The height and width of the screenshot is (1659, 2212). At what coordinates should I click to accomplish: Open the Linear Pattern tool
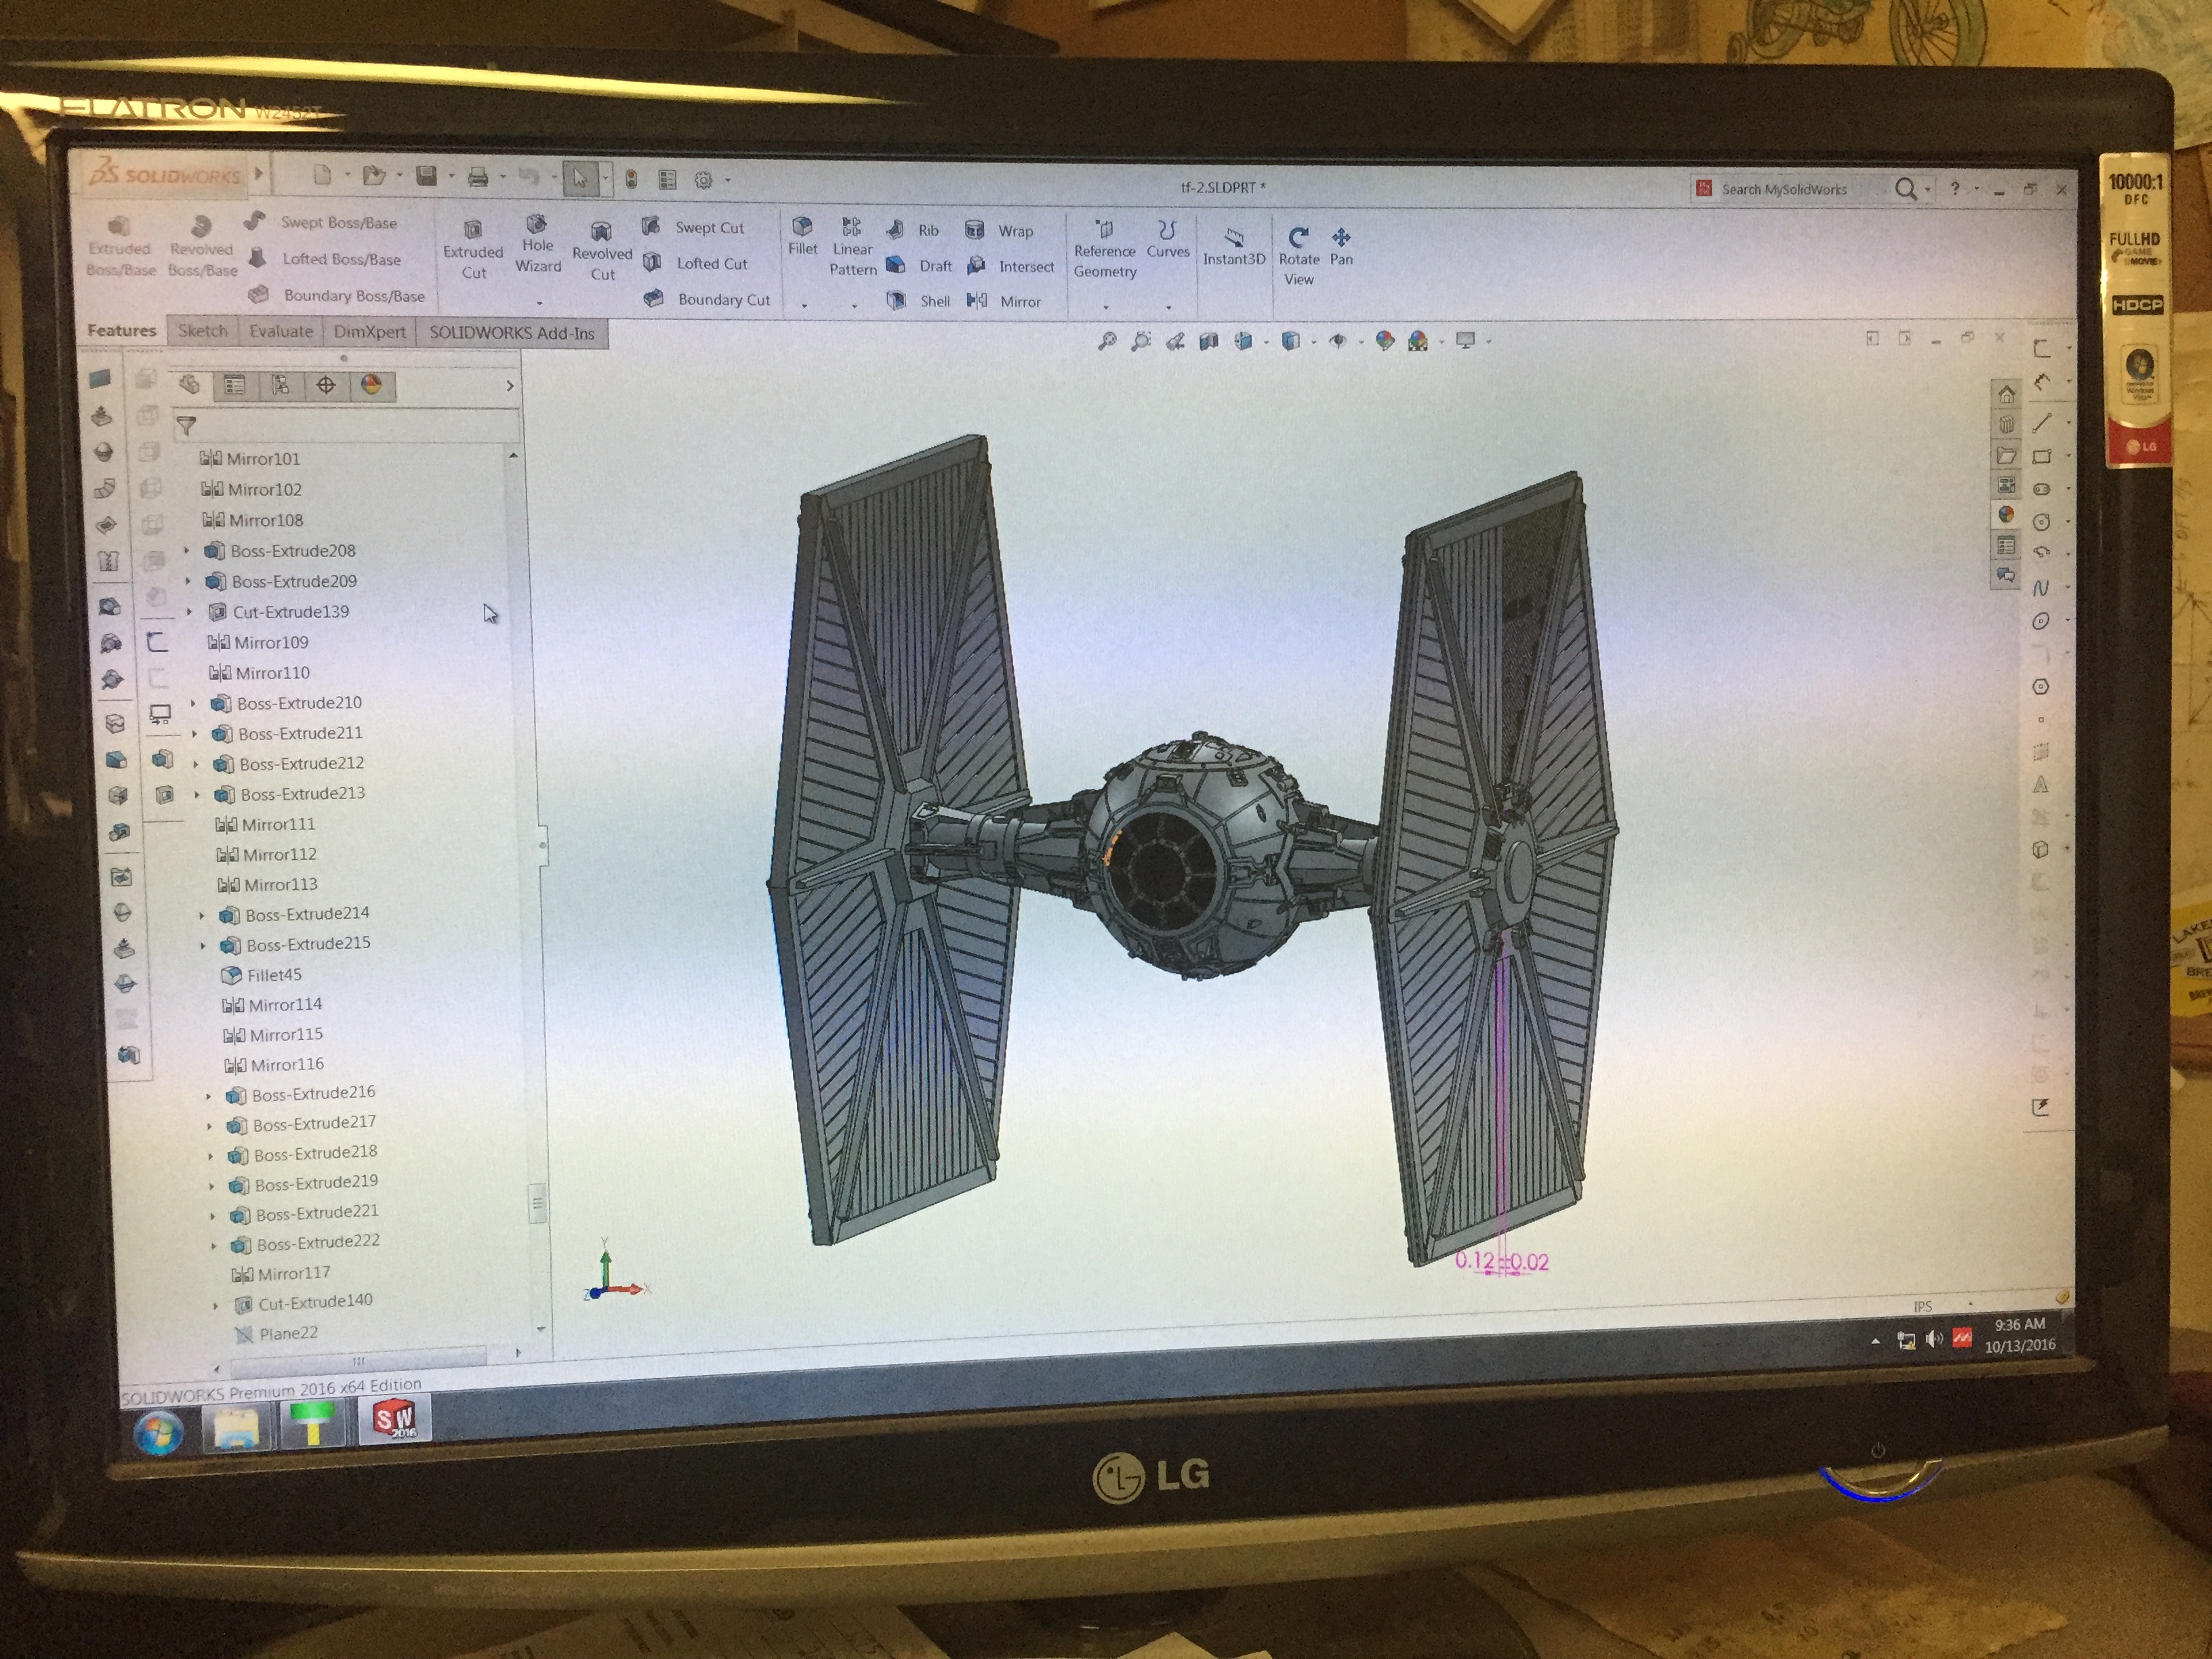coord(852,246)
